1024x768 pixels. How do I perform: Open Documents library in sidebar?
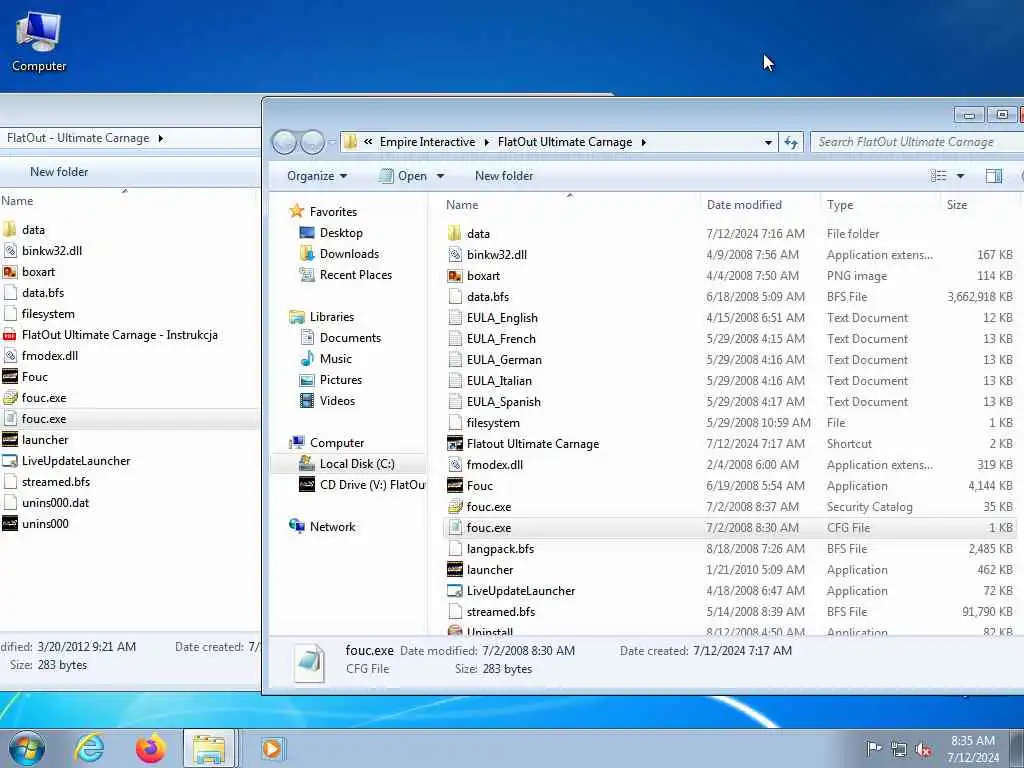(340, 338)
